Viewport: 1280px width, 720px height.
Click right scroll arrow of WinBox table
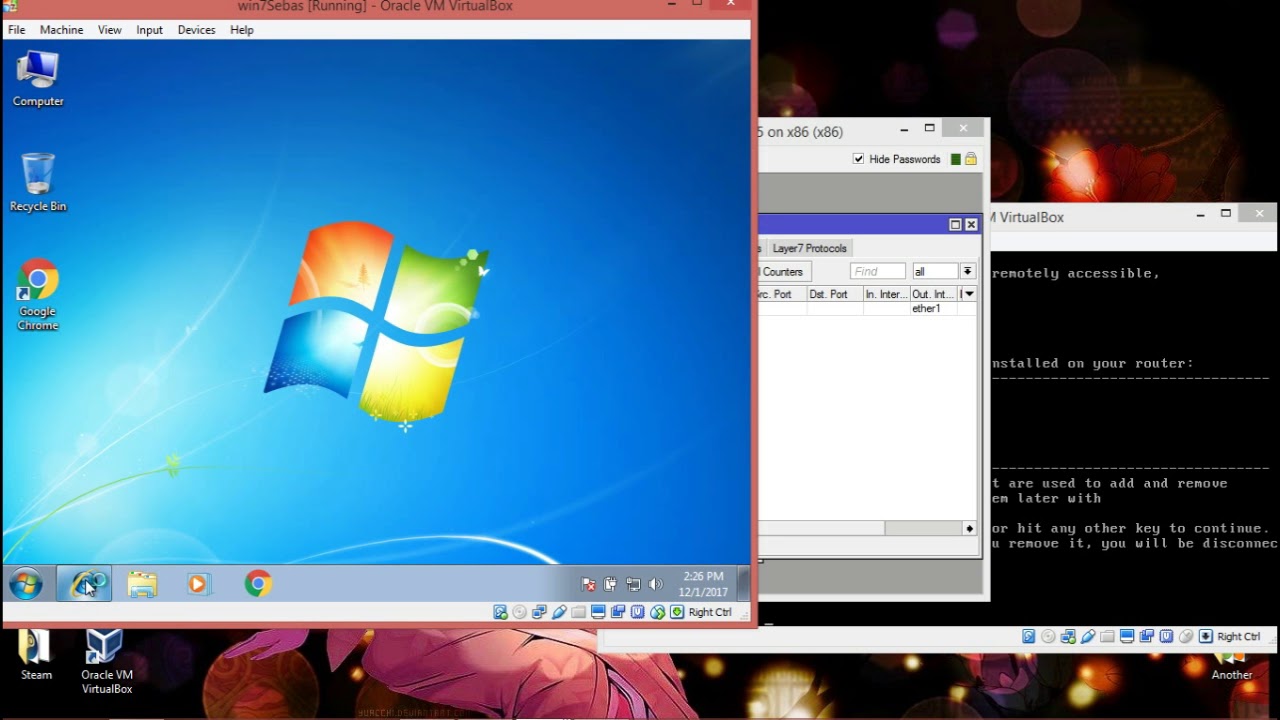[x=969, y=528]
